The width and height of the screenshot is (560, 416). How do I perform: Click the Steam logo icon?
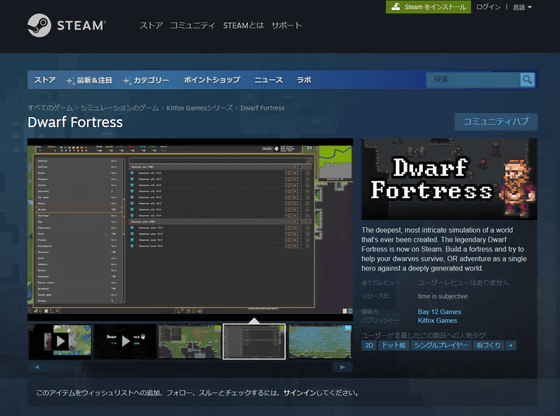coord(39,25)
